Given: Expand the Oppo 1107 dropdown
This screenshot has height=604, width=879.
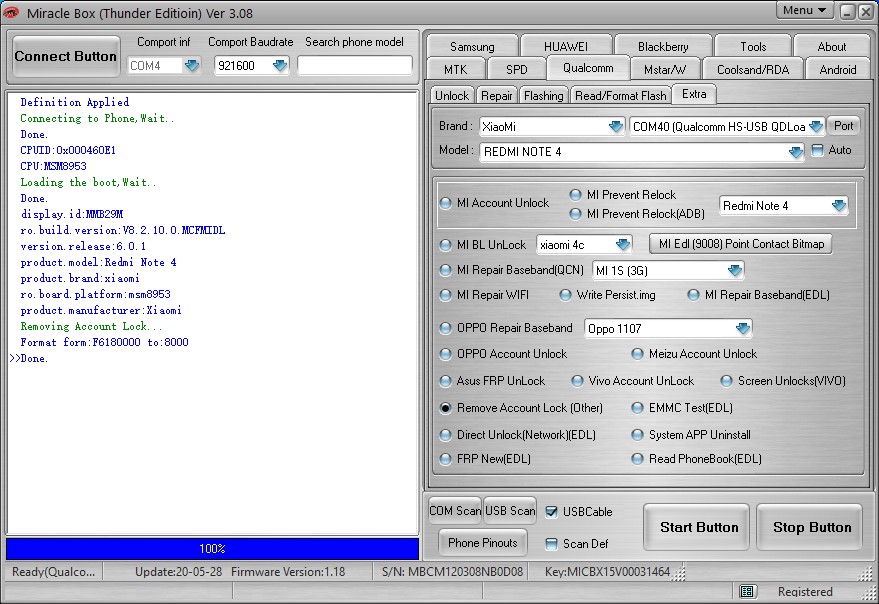Looking at the screenshot, I should click(x=743, y=328).
